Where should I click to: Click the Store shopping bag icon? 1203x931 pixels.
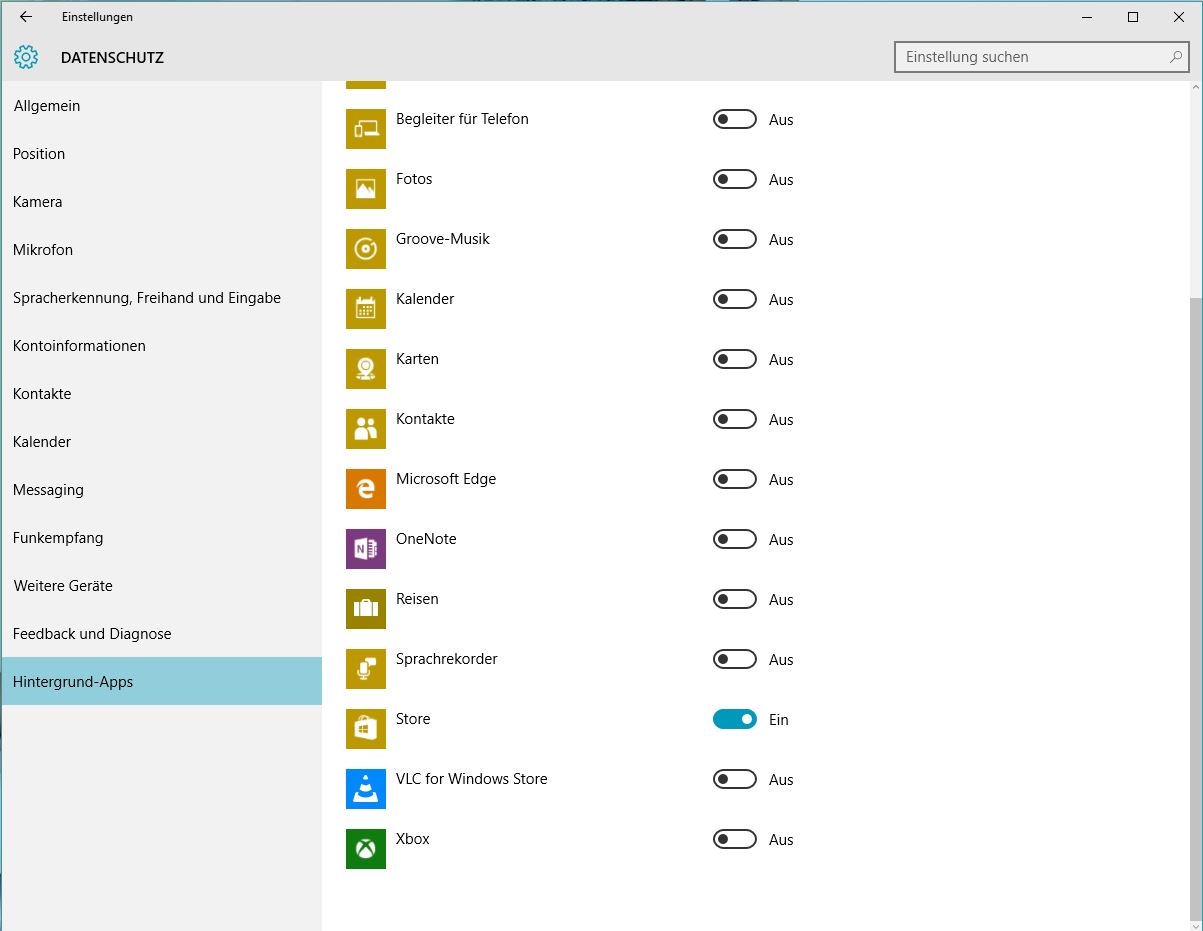pyautogui.click(x=366, y=729)
